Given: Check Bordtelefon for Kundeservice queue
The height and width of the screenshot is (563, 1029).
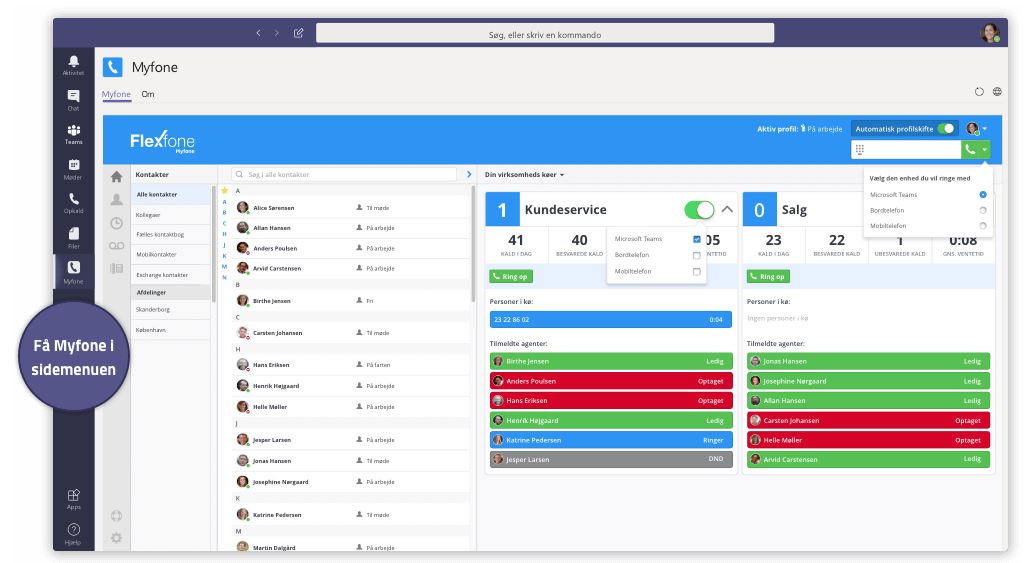Looking at the screenshot, I should click(x=697, y=255).
